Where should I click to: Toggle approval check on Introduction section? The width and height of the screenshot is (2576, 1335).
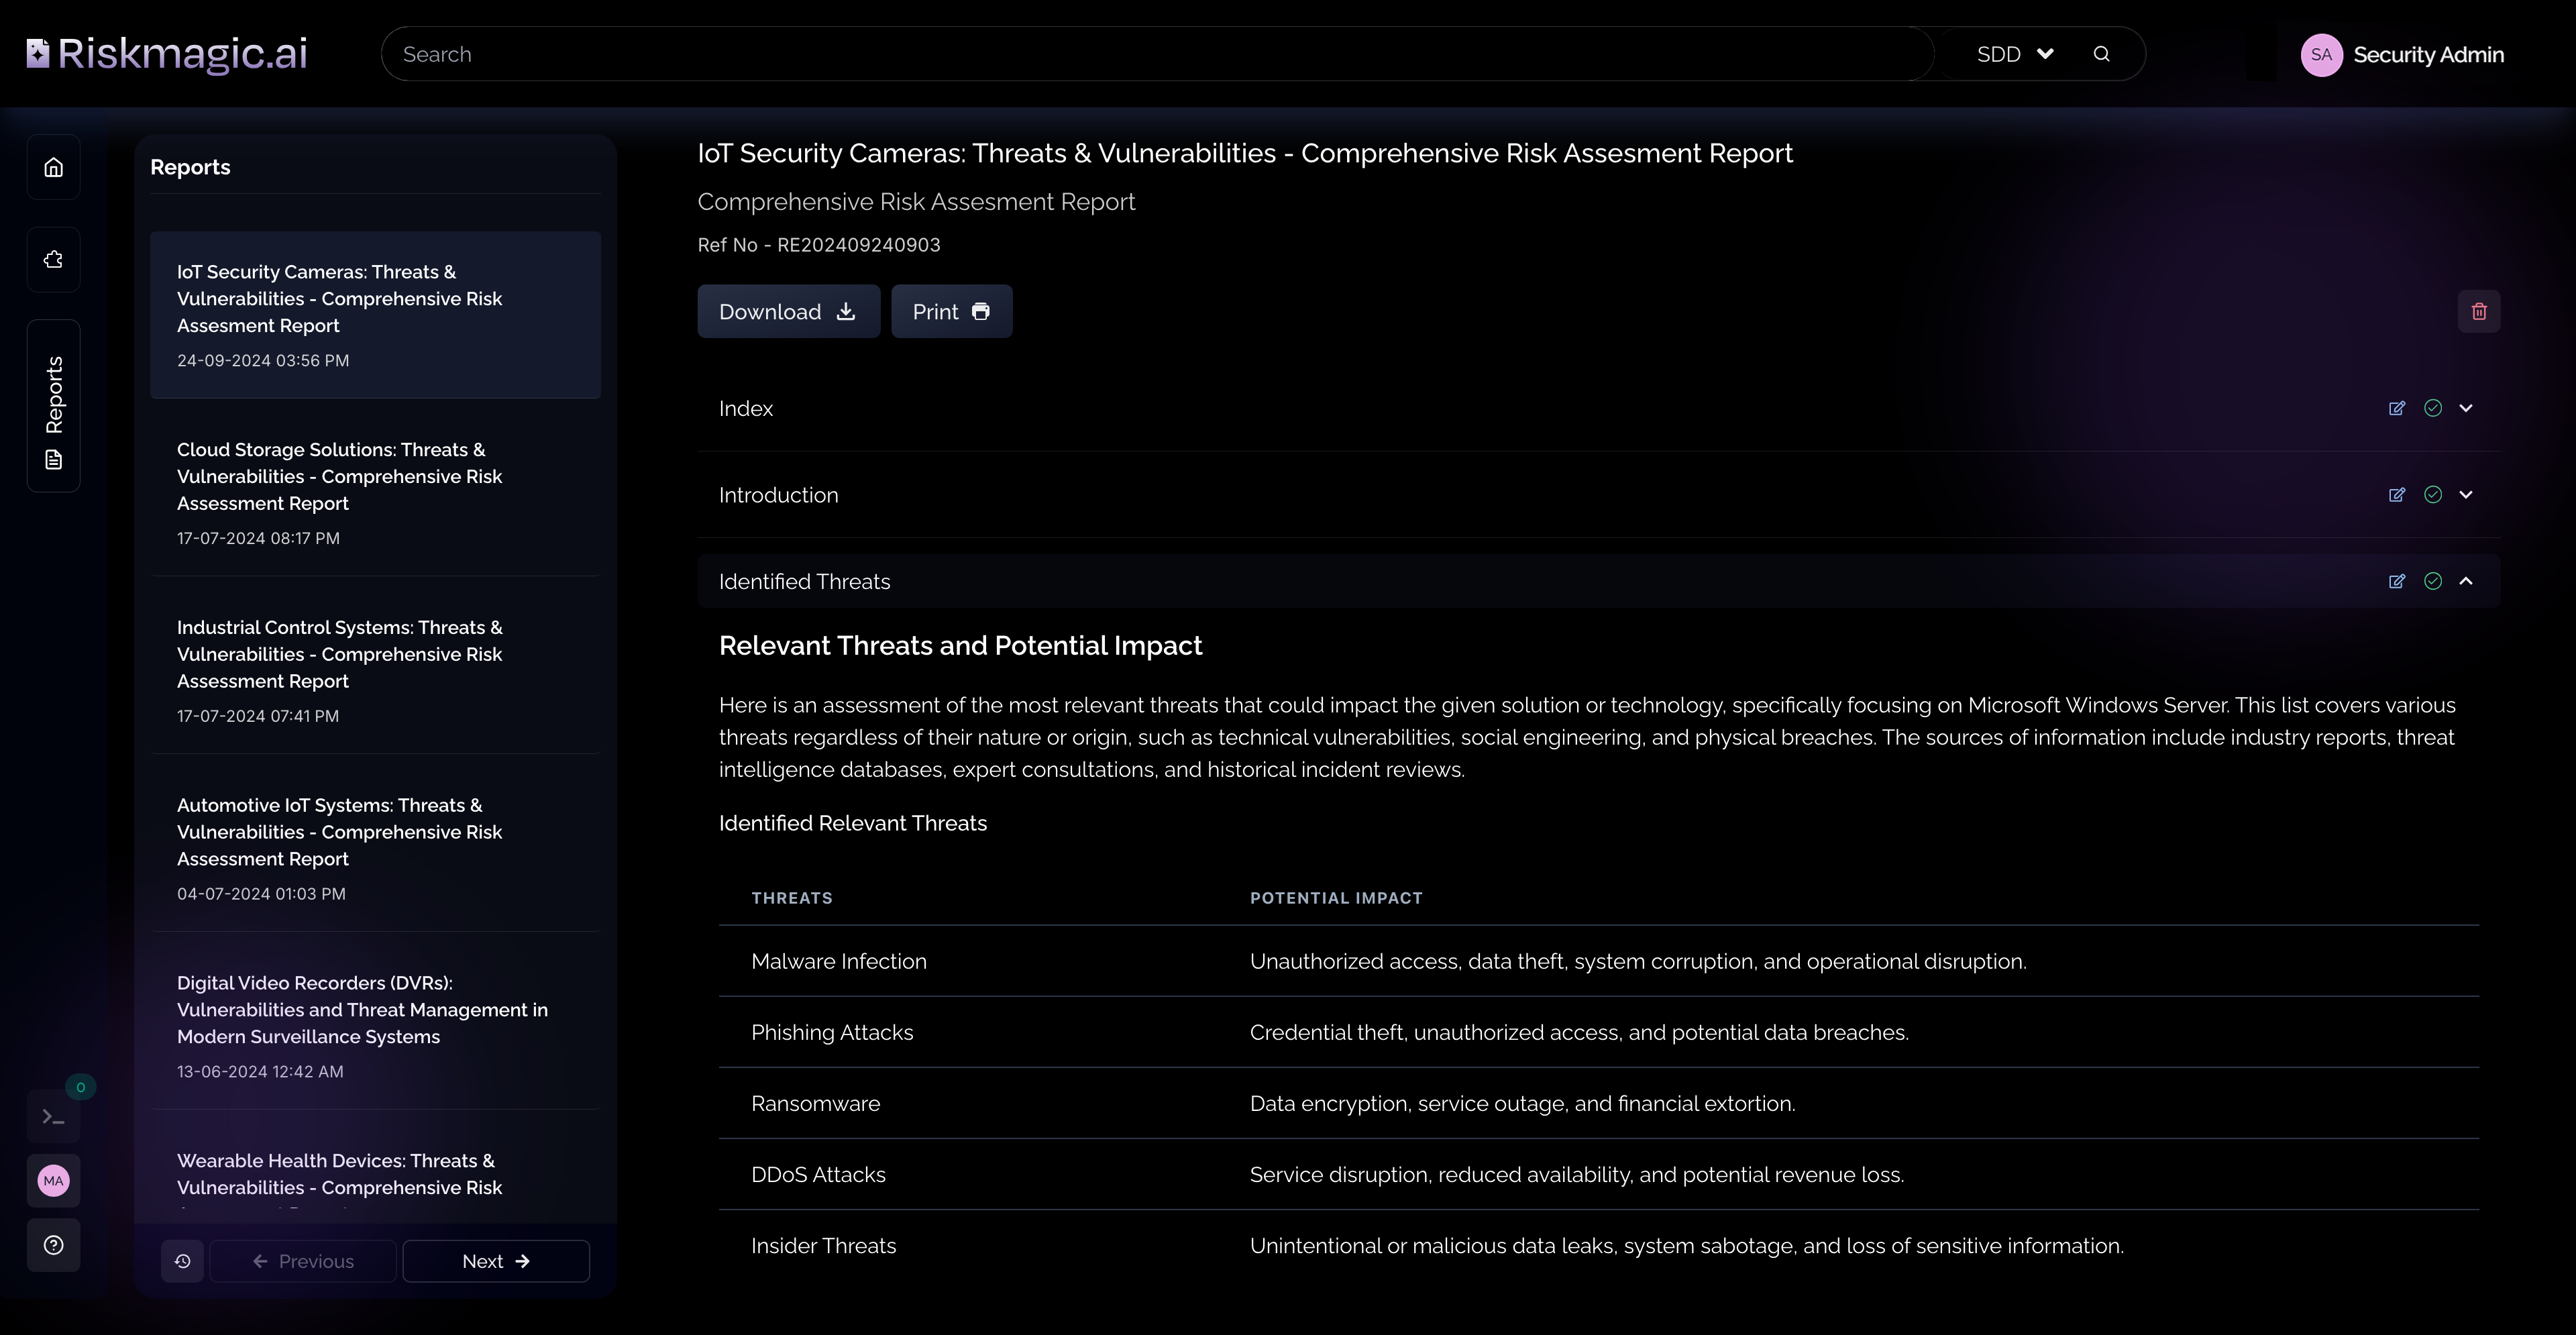(2432, 495)
